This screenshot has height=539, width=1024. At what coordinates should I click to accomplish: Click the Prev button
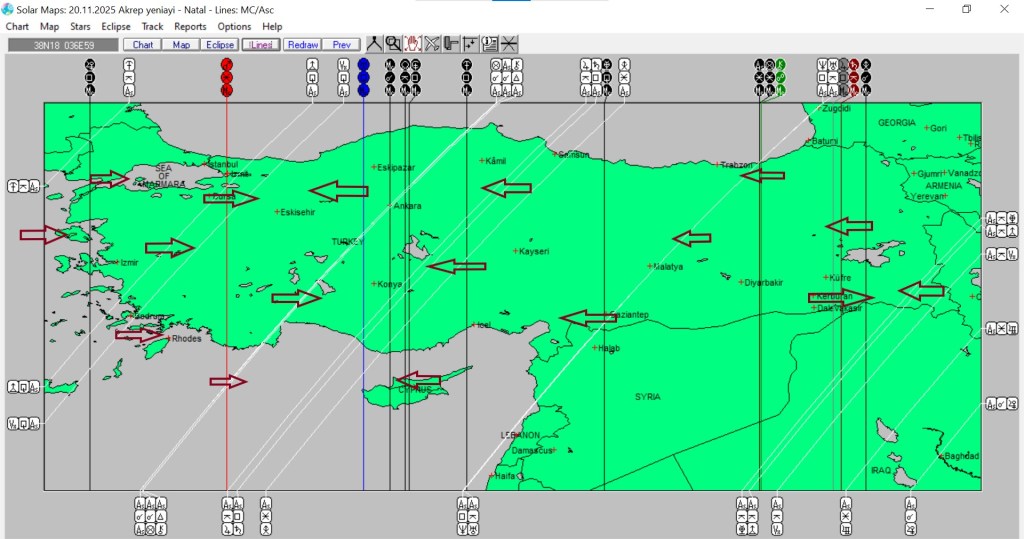[341, 45]
